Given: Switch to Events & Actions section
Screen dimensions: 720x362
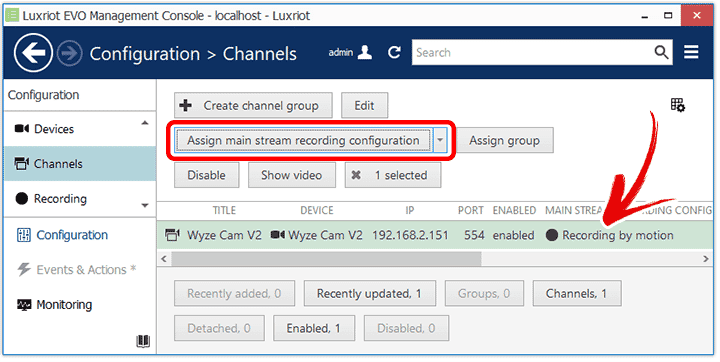Looking at the screenshot, I should click(x=76, y=270).
